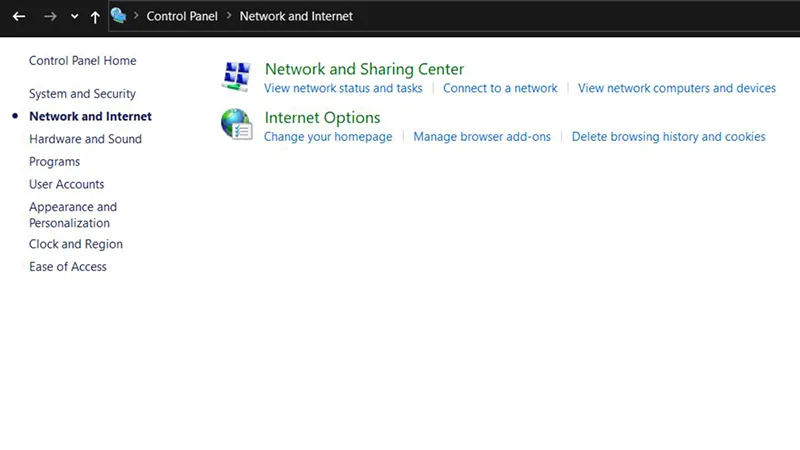Viewport: 800px width, 450px height.
Task: Open Hardware and Sound in sidebar
Action: [x=85, y=139]
